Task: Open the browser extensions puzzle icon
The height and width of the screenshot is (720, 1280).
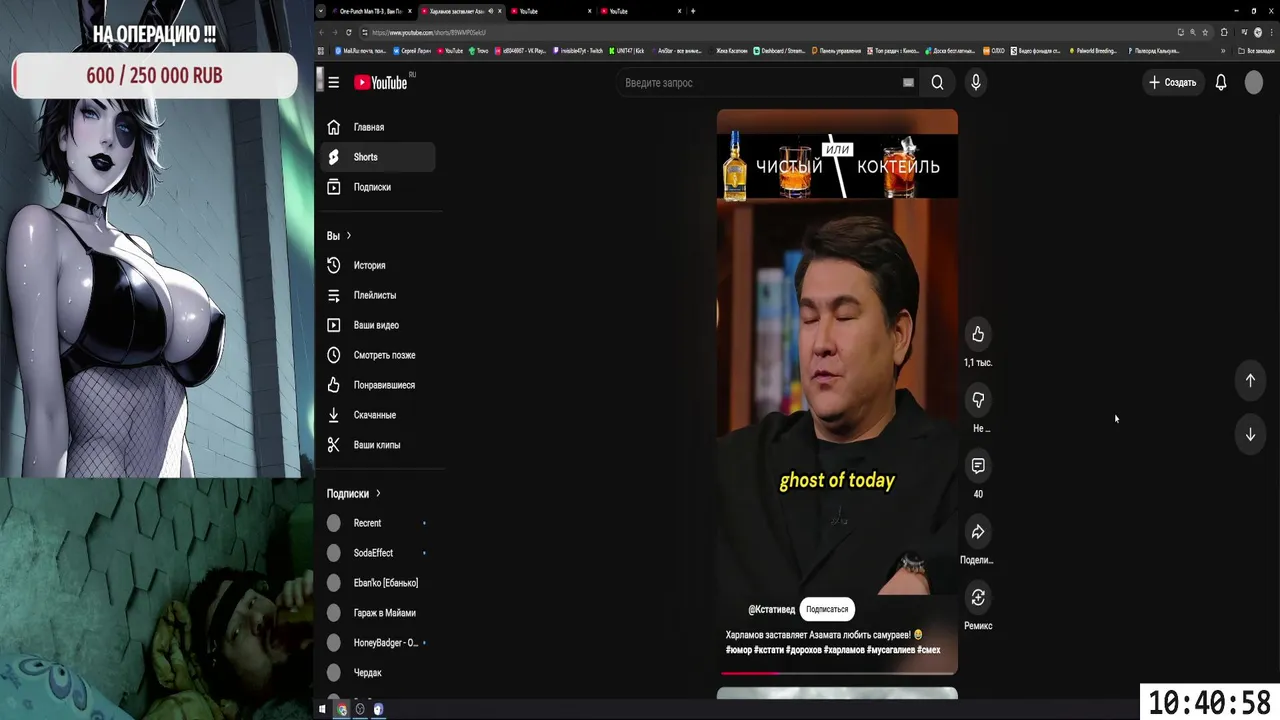Action: (x=1224, y=32)
